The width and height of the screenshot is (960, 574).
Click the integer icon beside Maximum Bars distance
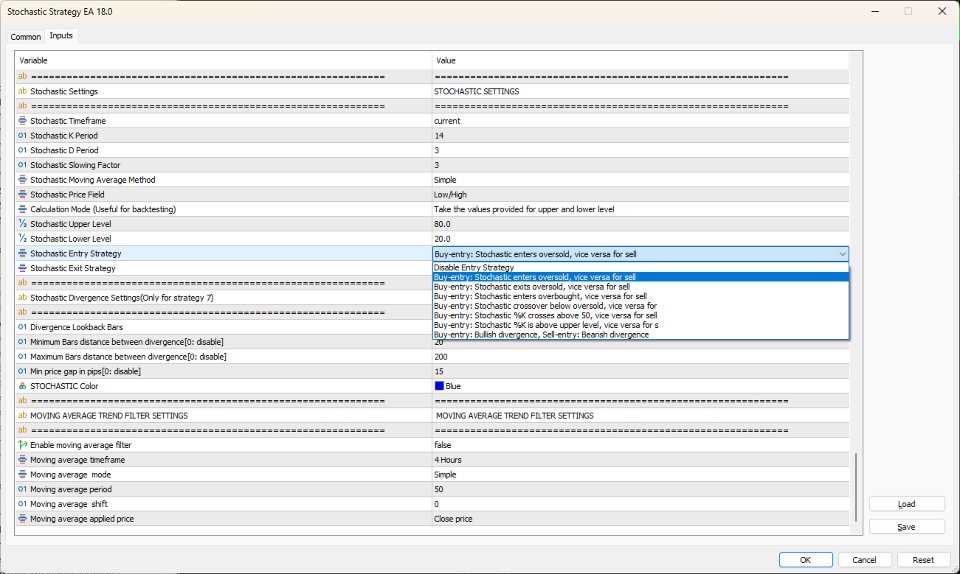click(23, 356)
